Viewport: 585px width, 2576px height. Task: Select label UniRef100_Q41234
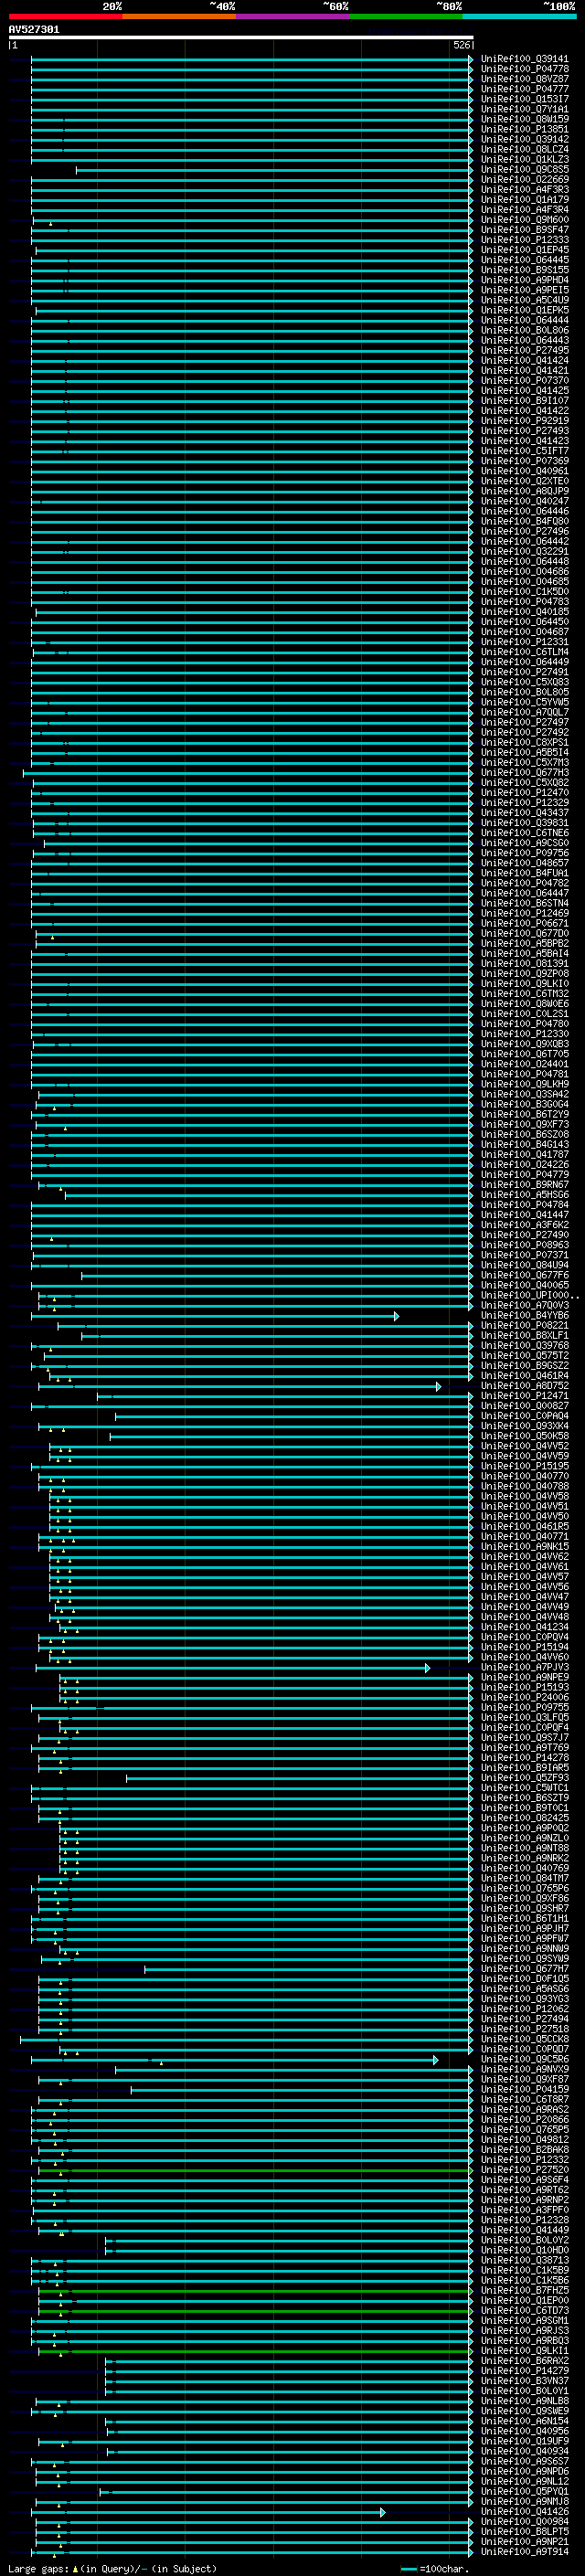click(525, 1627)
